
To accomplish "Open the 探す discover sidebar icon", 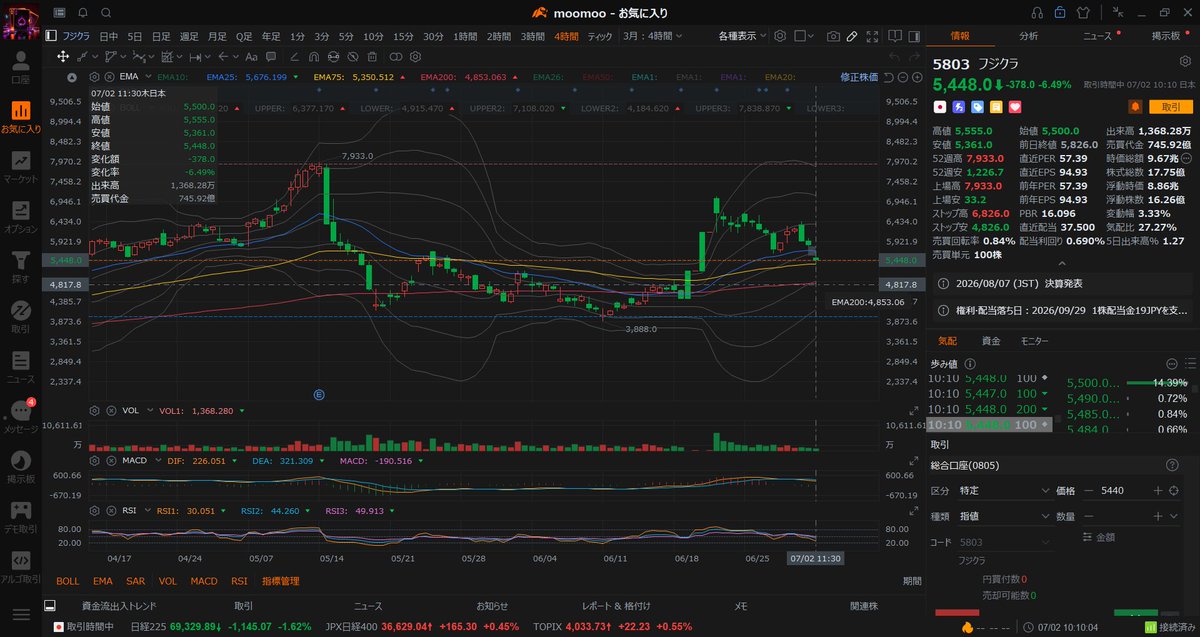I will point(20,266).
